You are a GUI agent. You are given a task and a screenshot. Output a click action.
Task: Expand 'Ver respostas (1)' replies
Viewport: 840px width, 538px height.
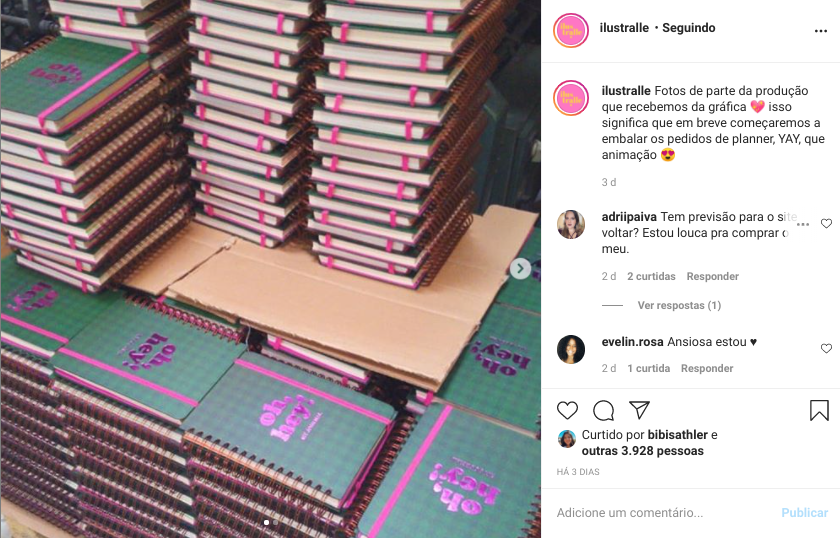[679, 305]
